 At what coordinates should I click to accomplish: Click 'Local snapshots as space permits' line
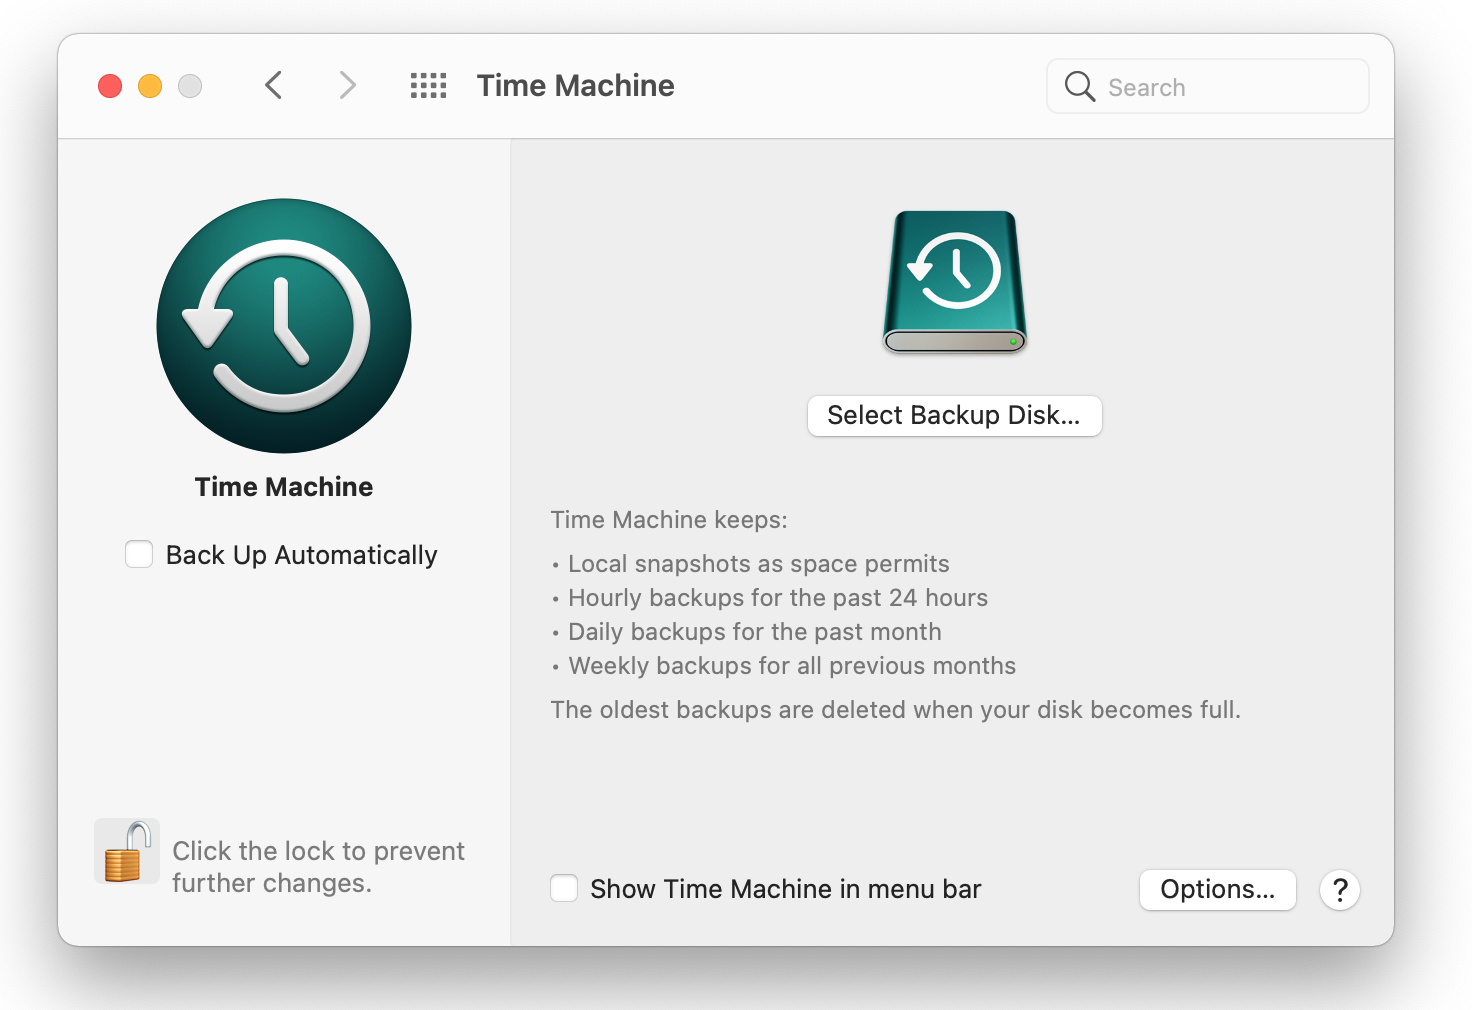tap(759, 564)
